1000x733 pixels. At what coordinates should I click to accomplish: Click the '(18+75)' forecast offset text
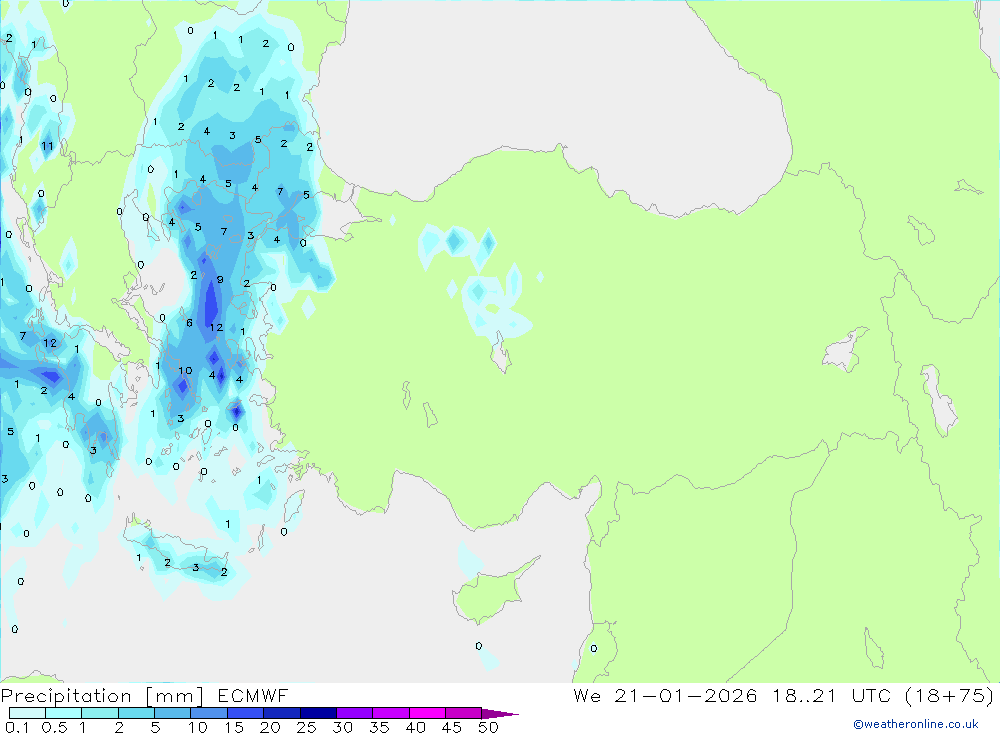coord(949,695)
